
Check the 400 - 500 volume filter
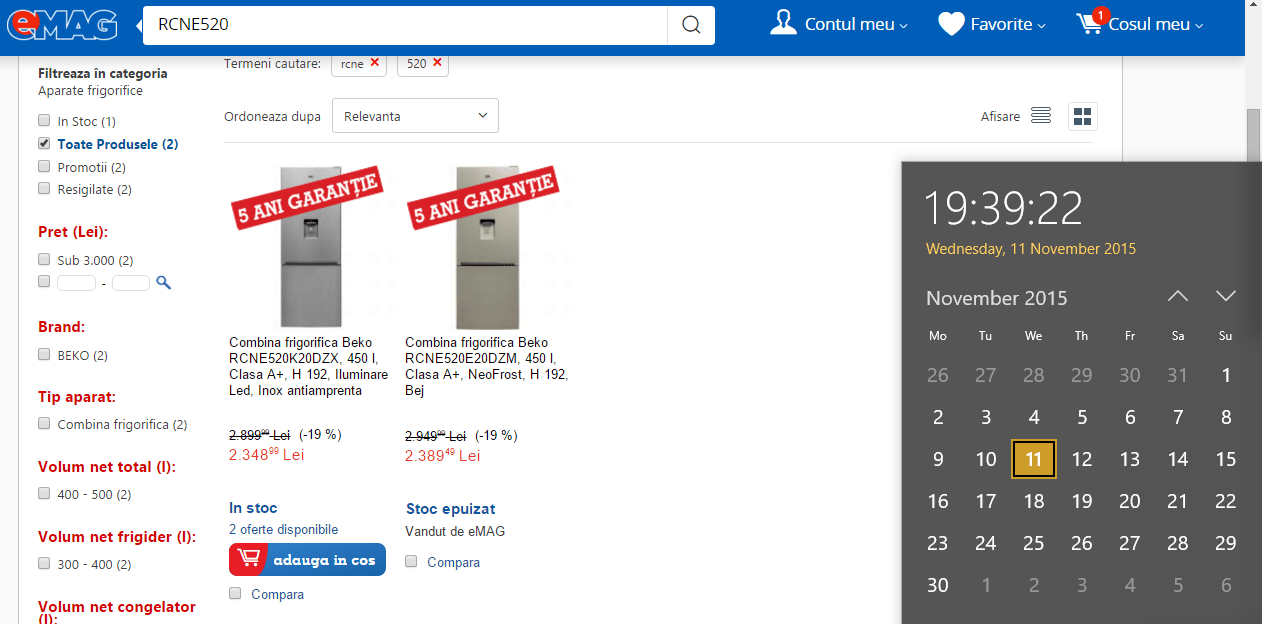pyautogui.click(x=44, y=493)
